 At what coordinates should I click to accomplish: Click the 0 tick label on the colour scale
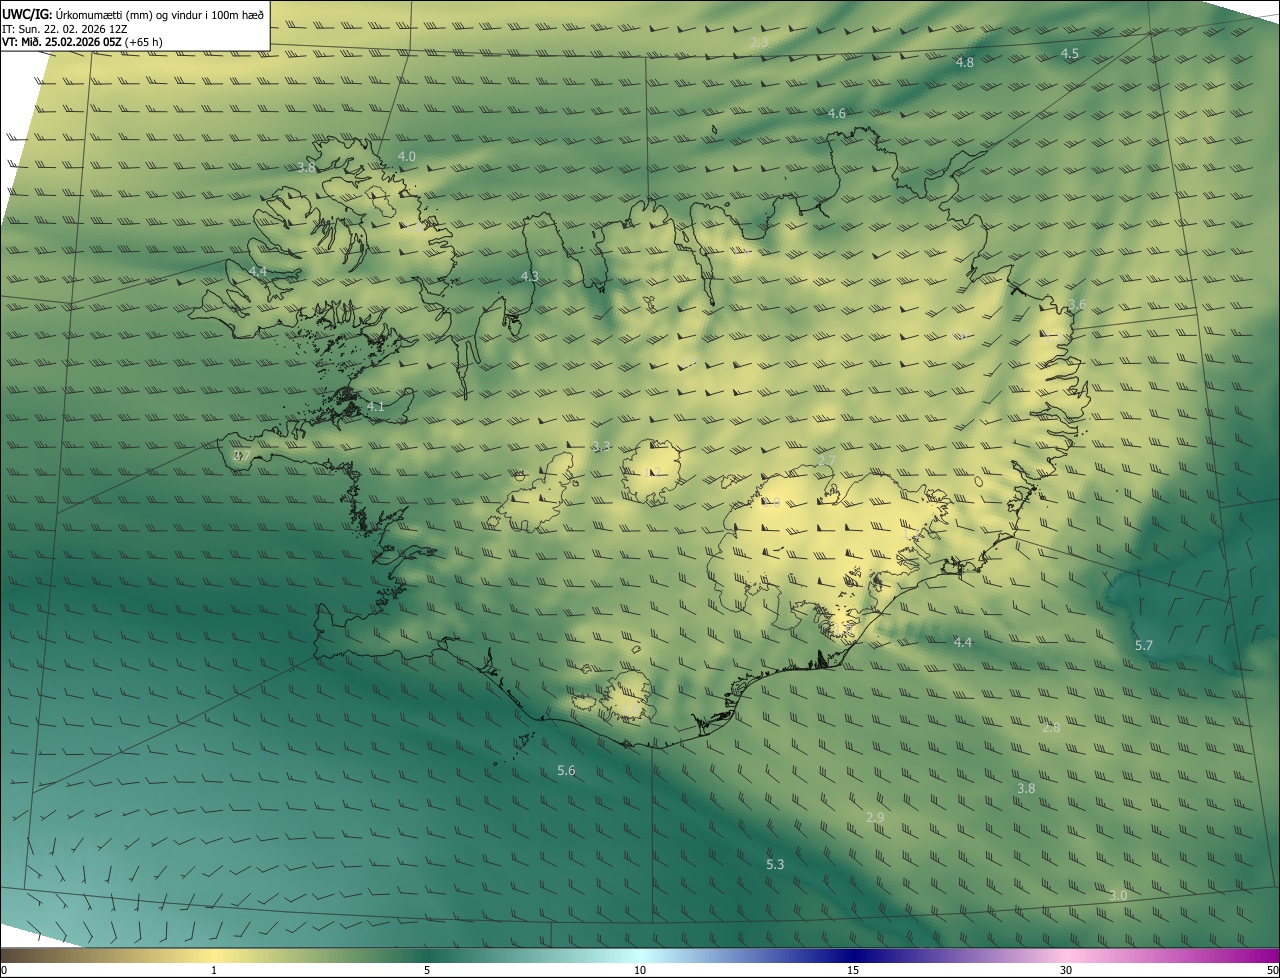[4, 970]
